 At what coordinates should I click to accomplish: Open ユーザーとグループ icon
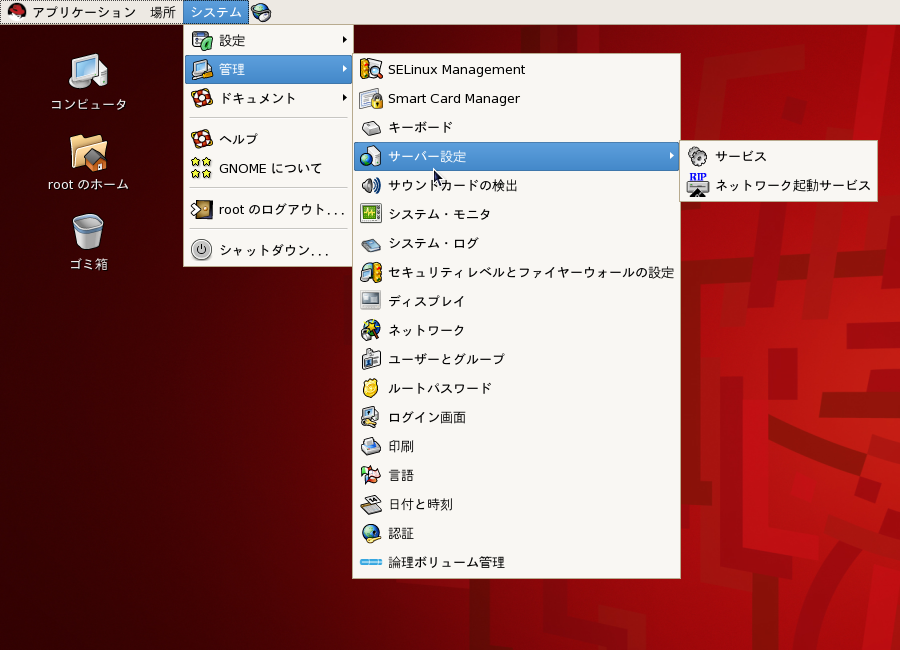[371, 359]
